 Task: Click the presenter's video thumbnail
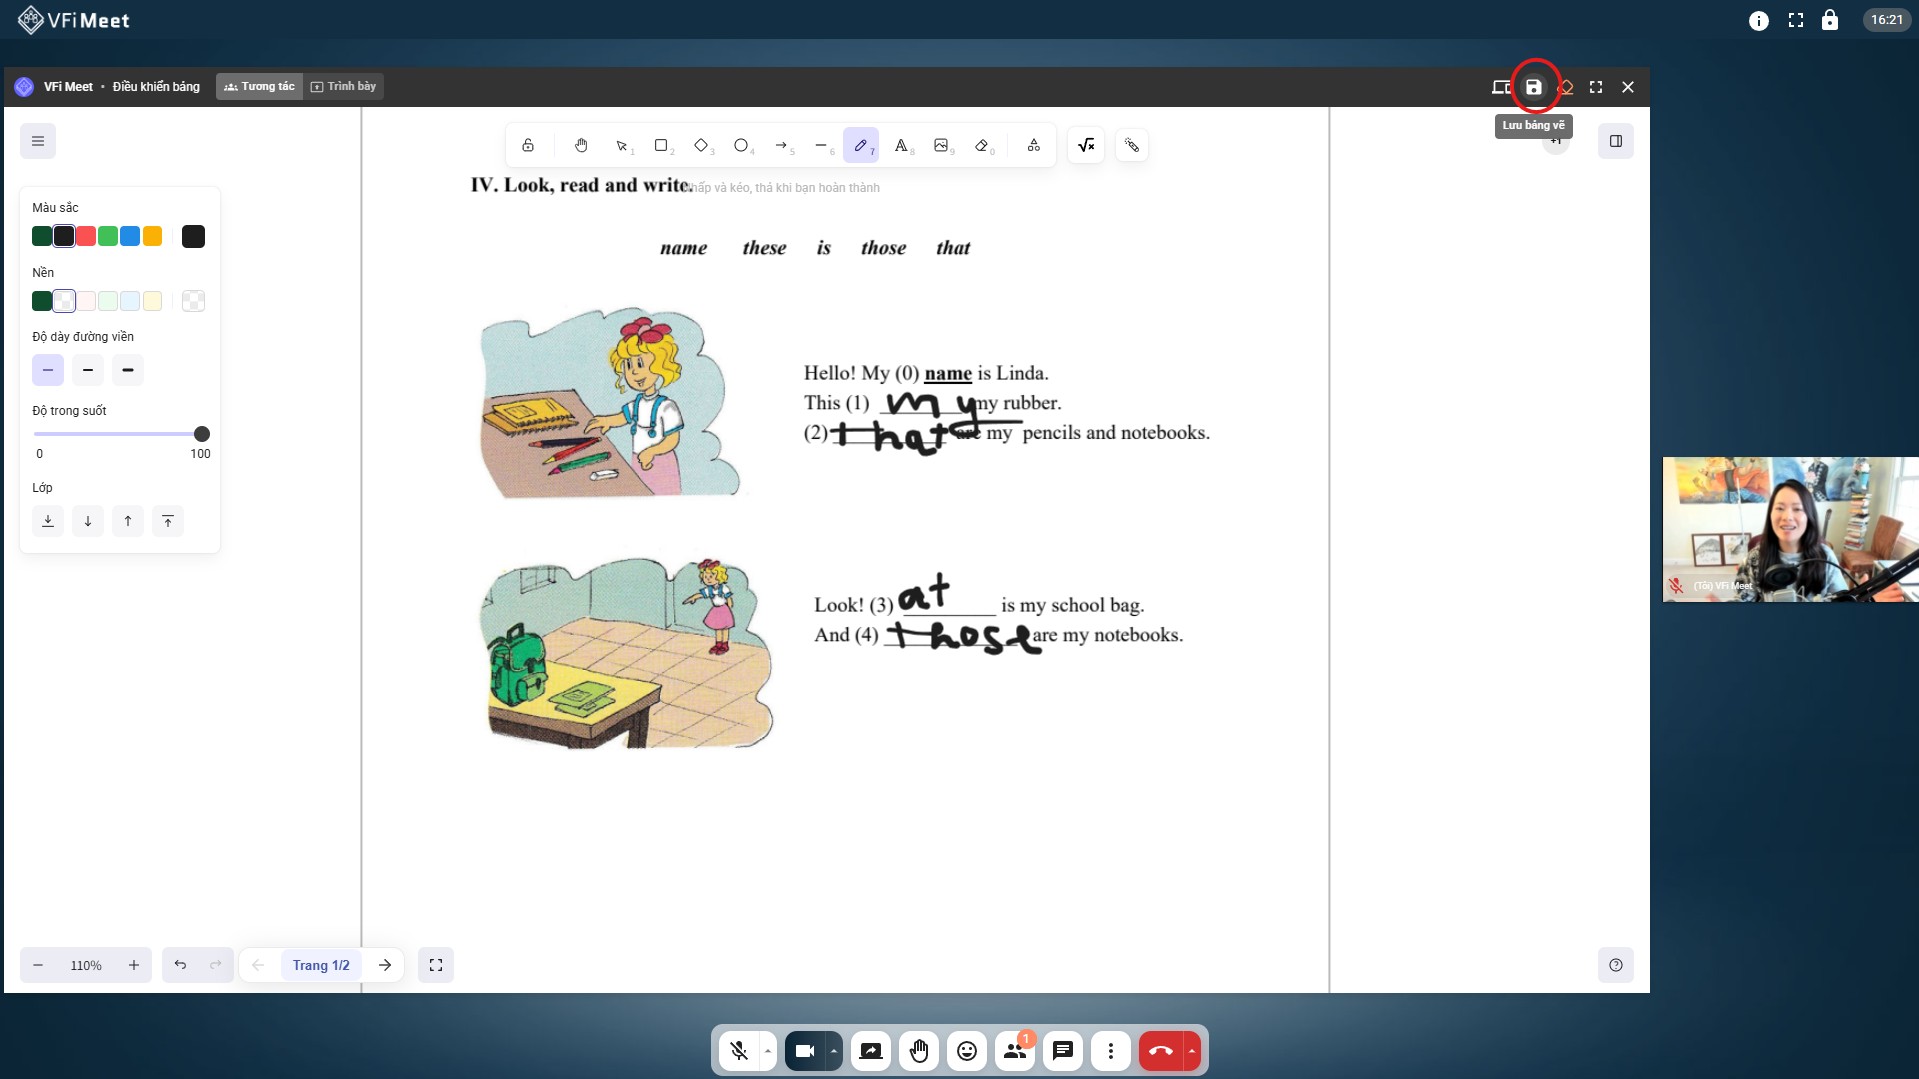tap(1790, 529)
